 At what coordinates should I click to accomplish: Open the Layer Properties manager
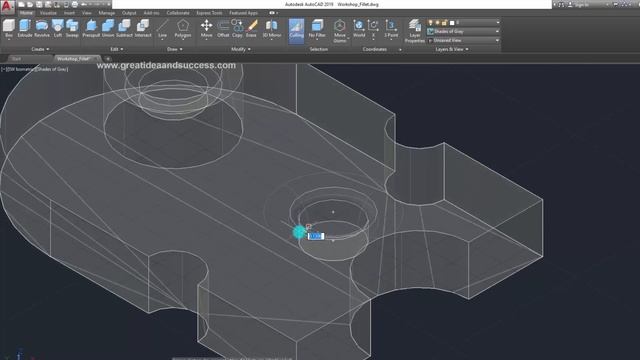pyautogui.click(x=415, y=31)
